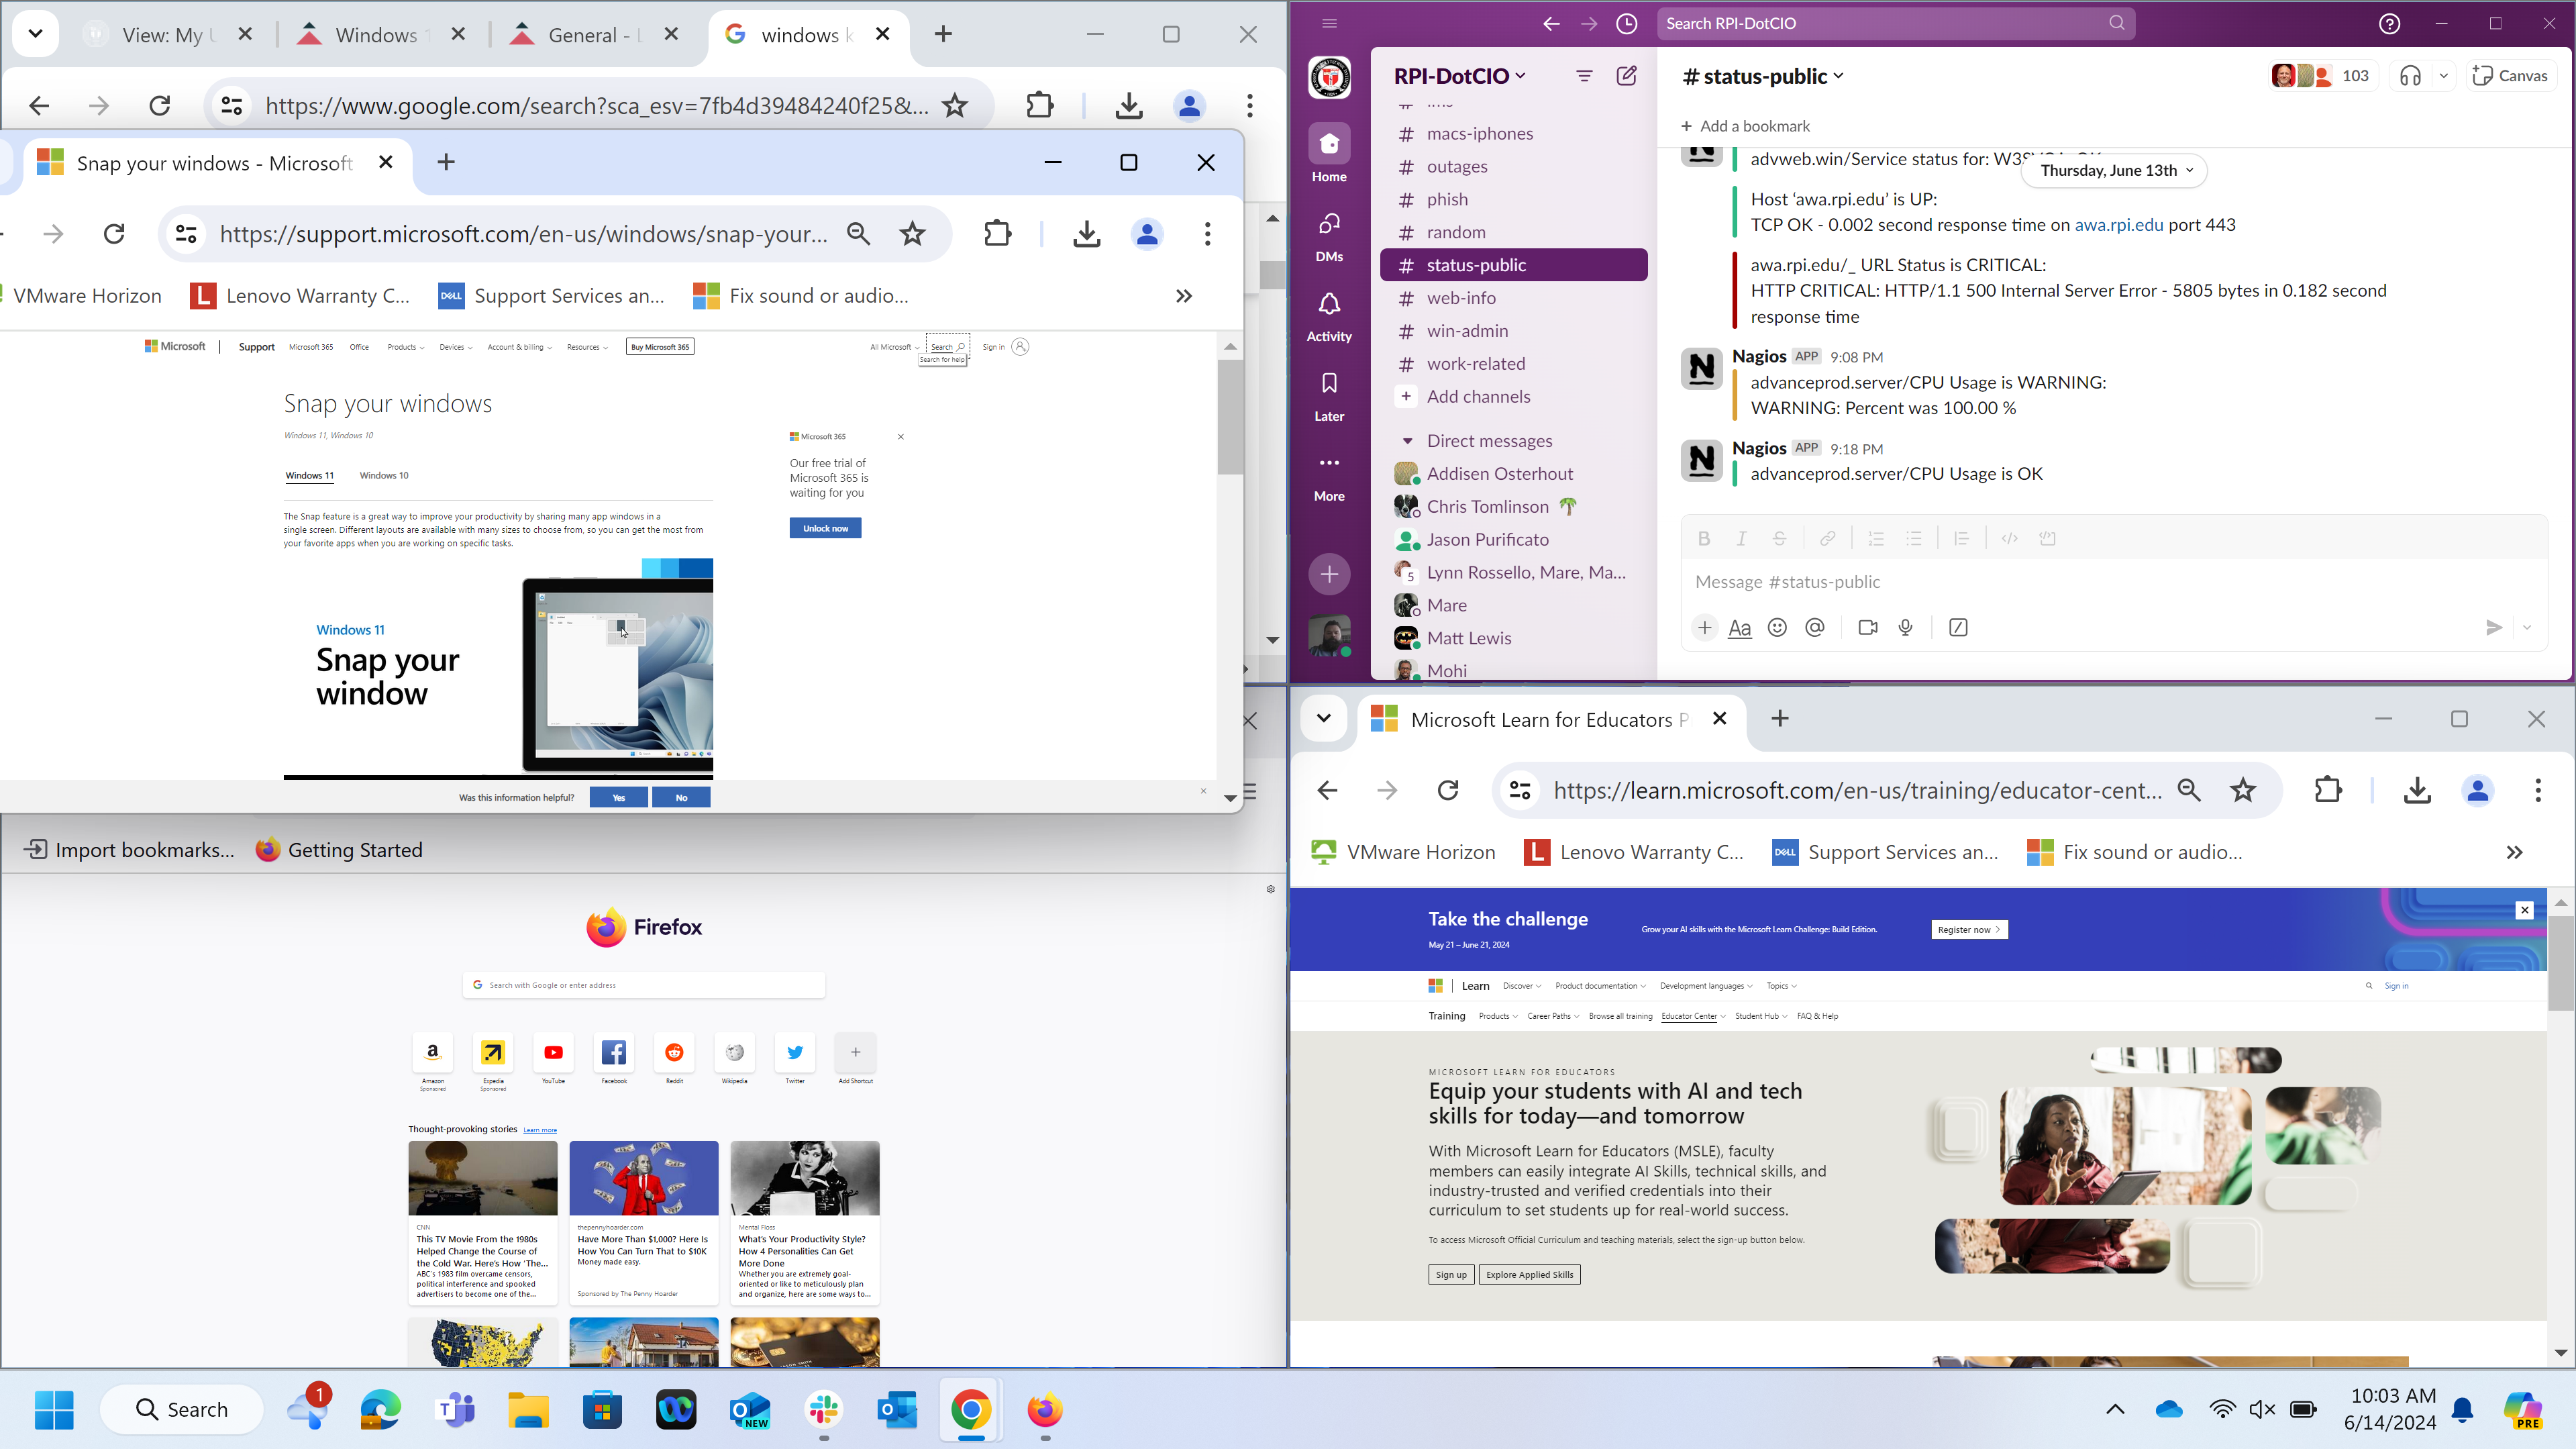Screen dimensions: 2576x1449
Task: Open Microsoft Teams from the taskbar
Action: pyautogui.click(x=455, y=1409)
